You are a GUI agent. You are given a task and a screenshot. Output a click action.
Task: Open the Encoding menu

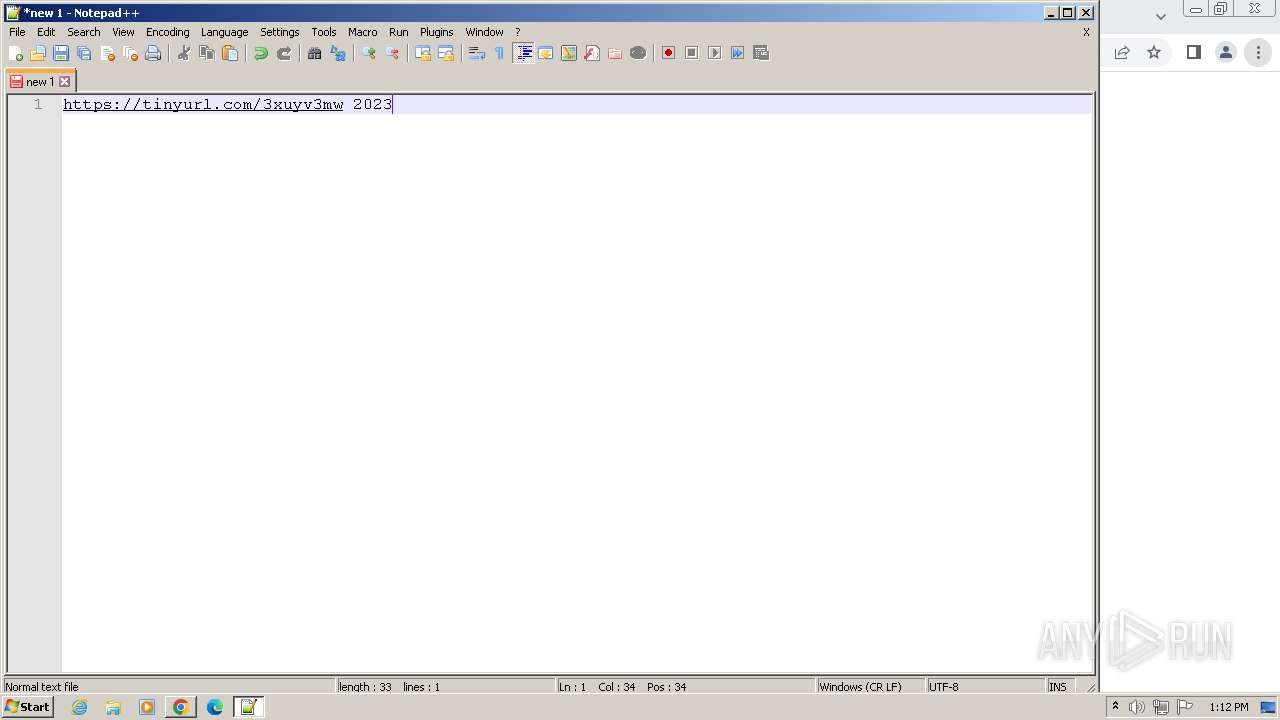[167, 32]
